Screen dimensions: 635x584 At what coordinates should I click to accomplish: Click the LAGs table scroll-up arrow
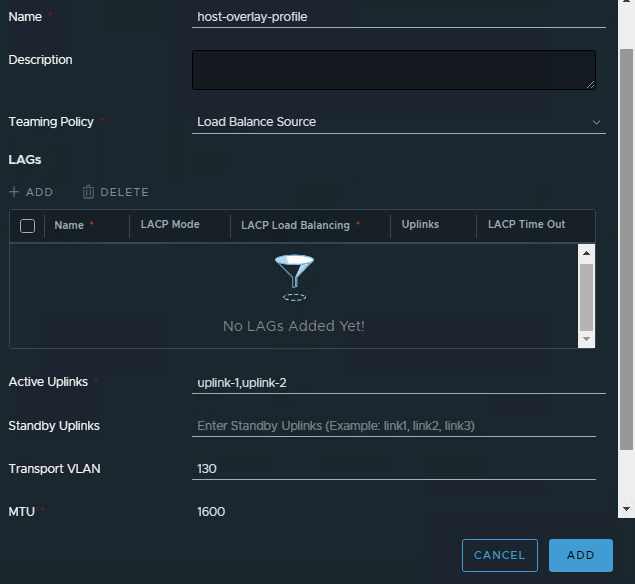coord(587,254)
